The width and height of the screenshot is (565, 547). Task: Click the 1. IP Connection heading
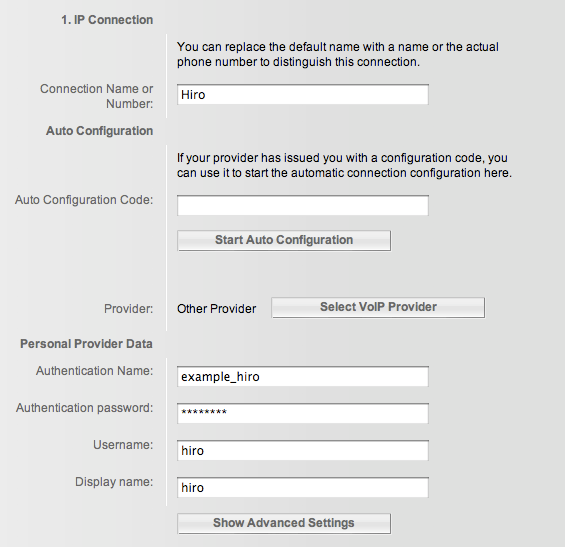click(107, 20)
